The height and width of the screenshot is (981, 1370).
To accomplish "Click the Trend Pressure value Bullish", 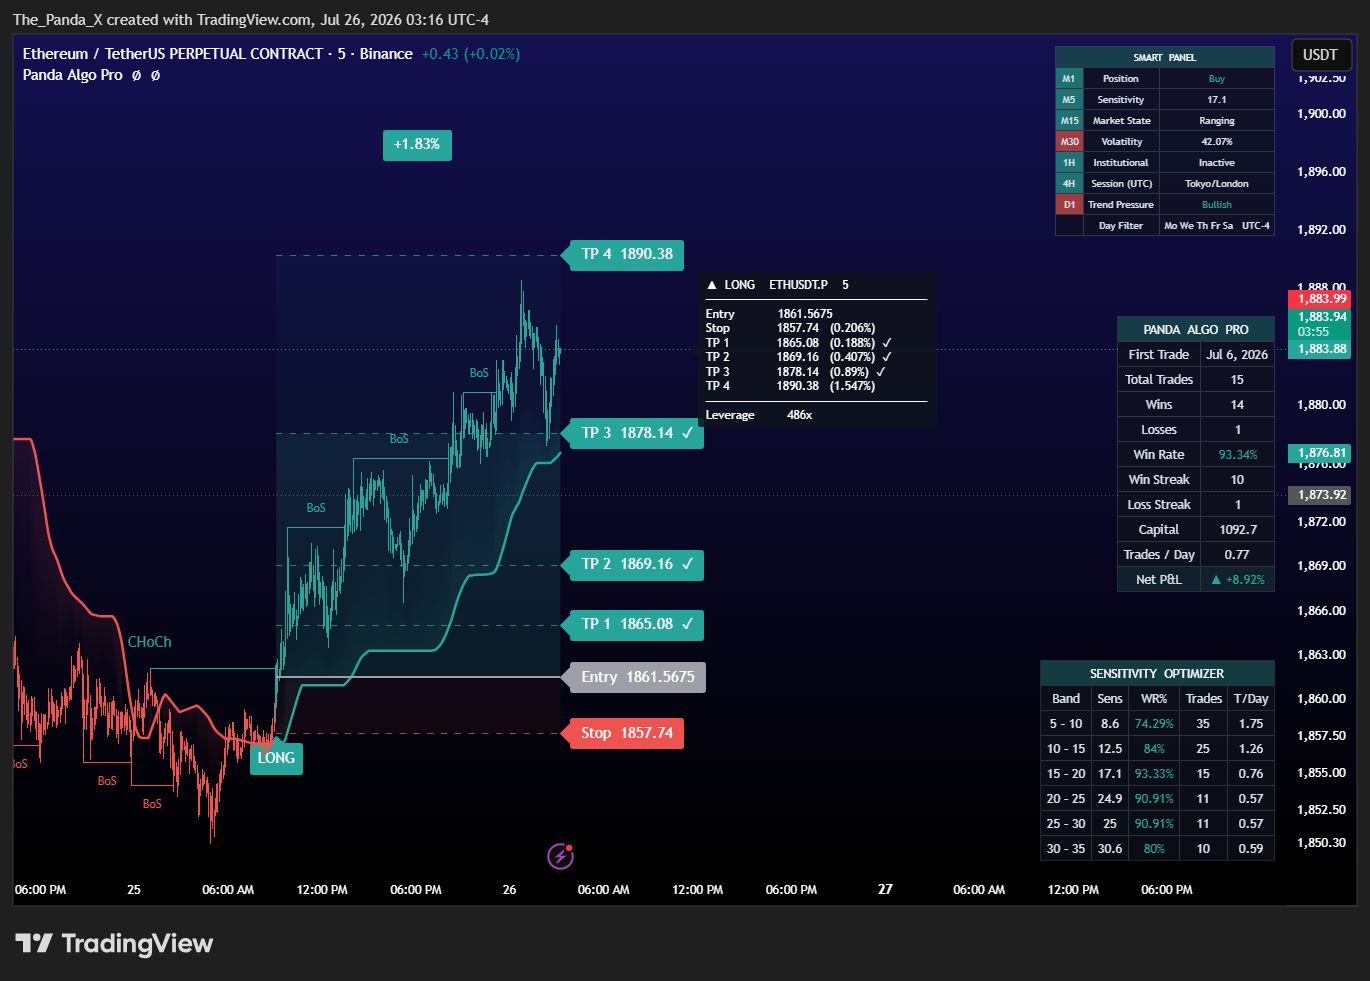I will pyautogui.click(x=1216, y=204).
